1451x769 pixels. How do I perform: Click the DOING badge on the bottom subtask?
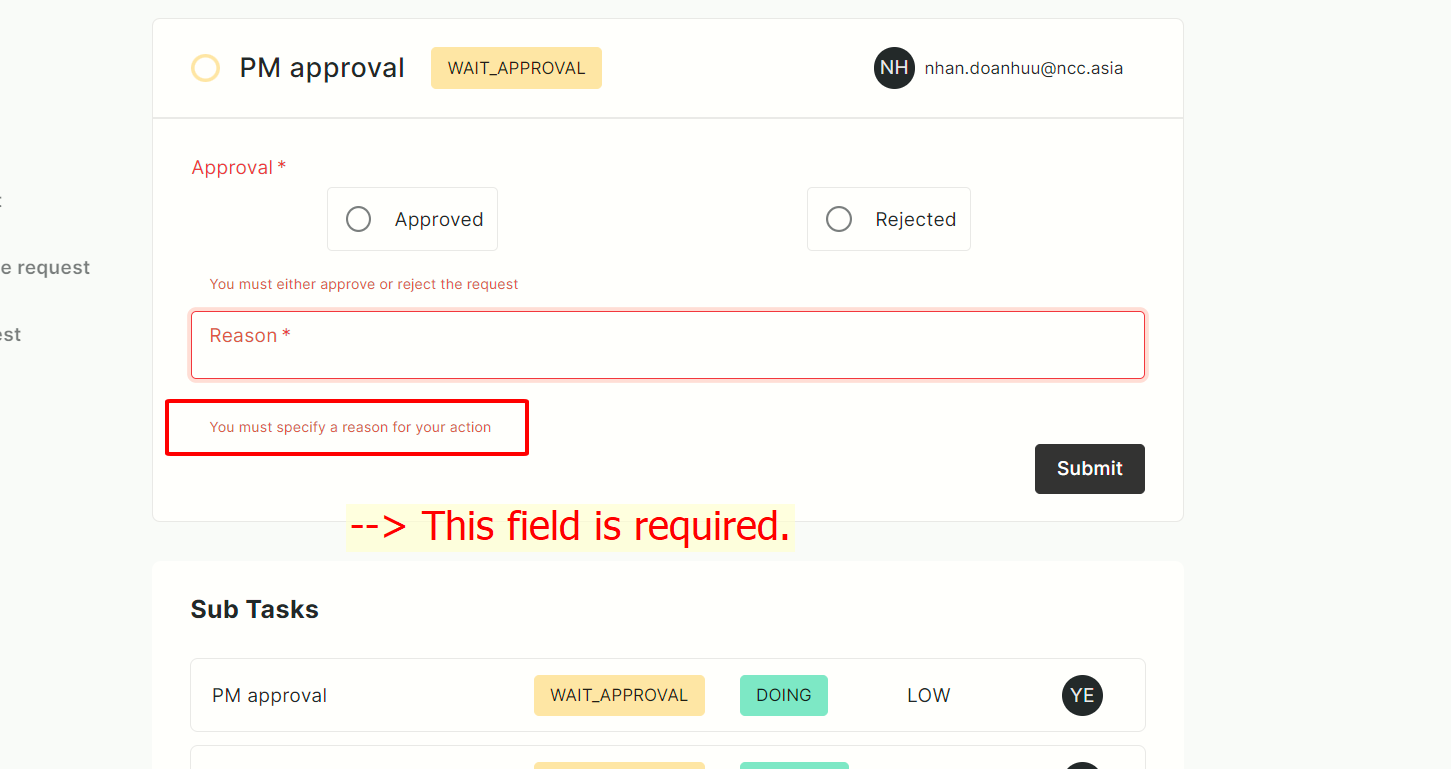click(x=794, y=766)
